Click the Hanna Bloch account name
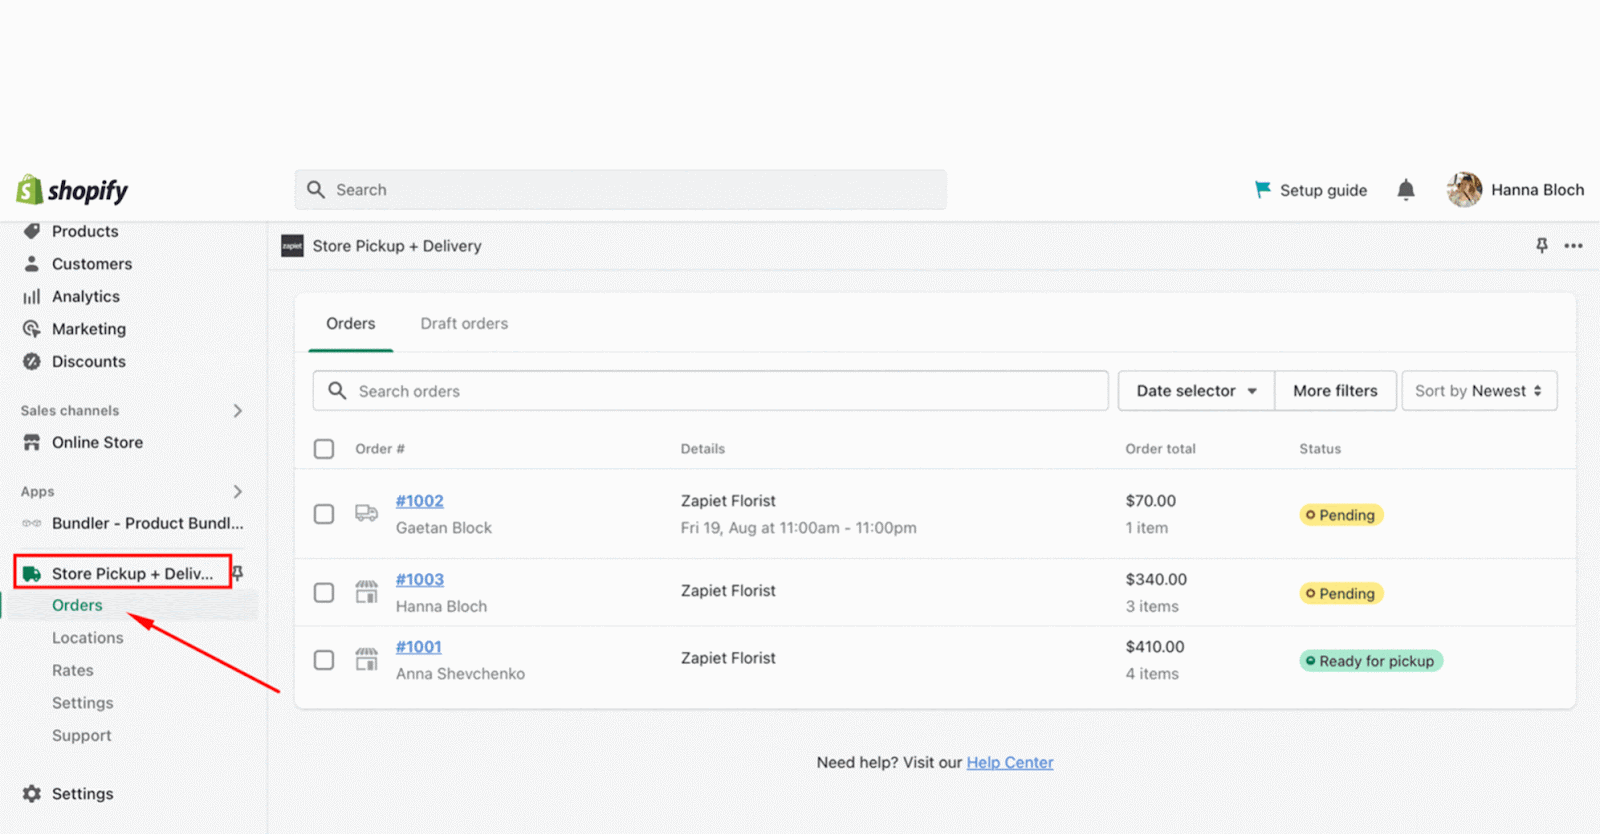The height and width of the screenshot is (835, 1600). click(x=1538, y=189)
